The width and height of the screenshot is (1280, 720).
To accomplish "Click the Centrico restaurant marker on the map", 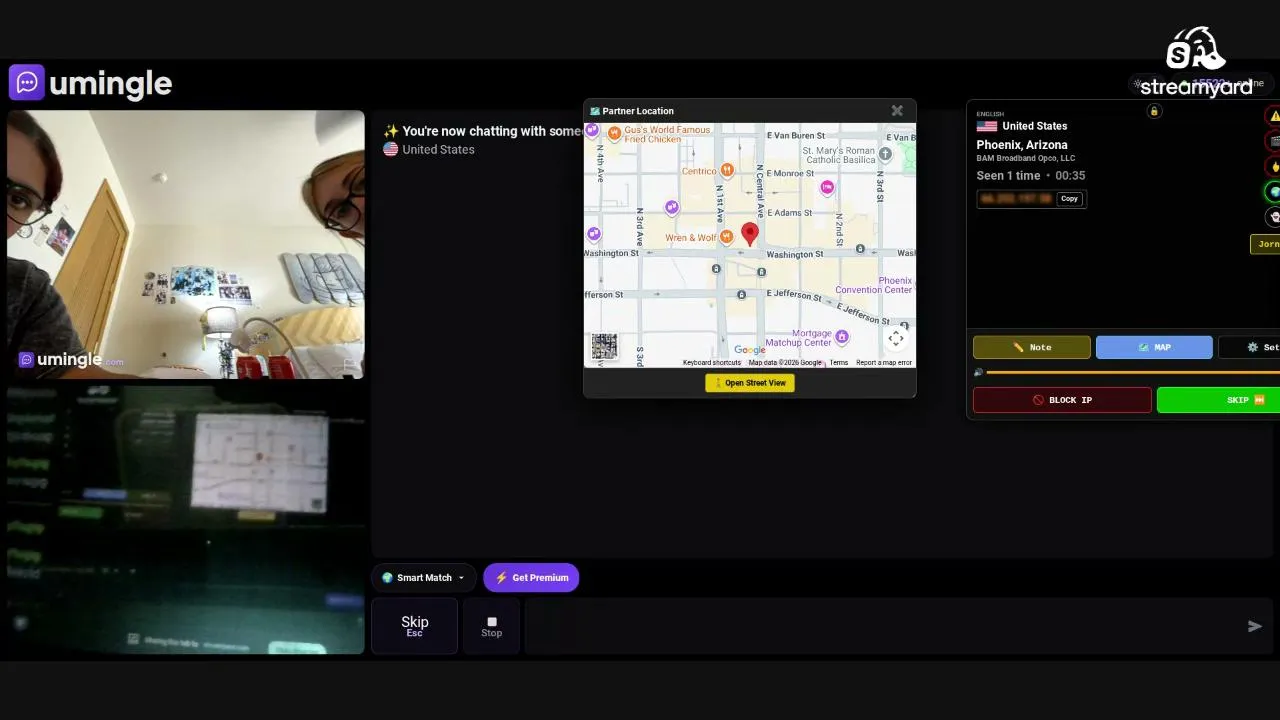I will pyautogui.click(x=727, y=170).
